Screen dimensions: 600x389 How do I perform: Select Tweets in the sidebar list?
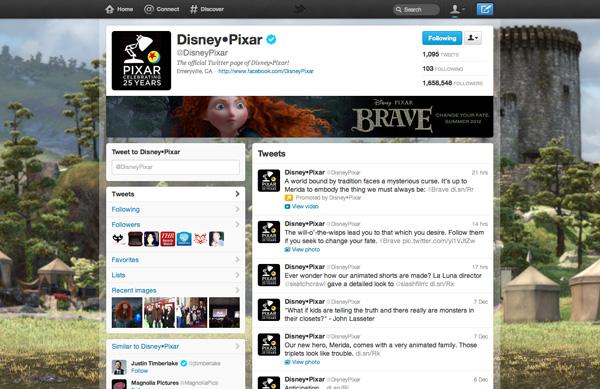point(176,194)
